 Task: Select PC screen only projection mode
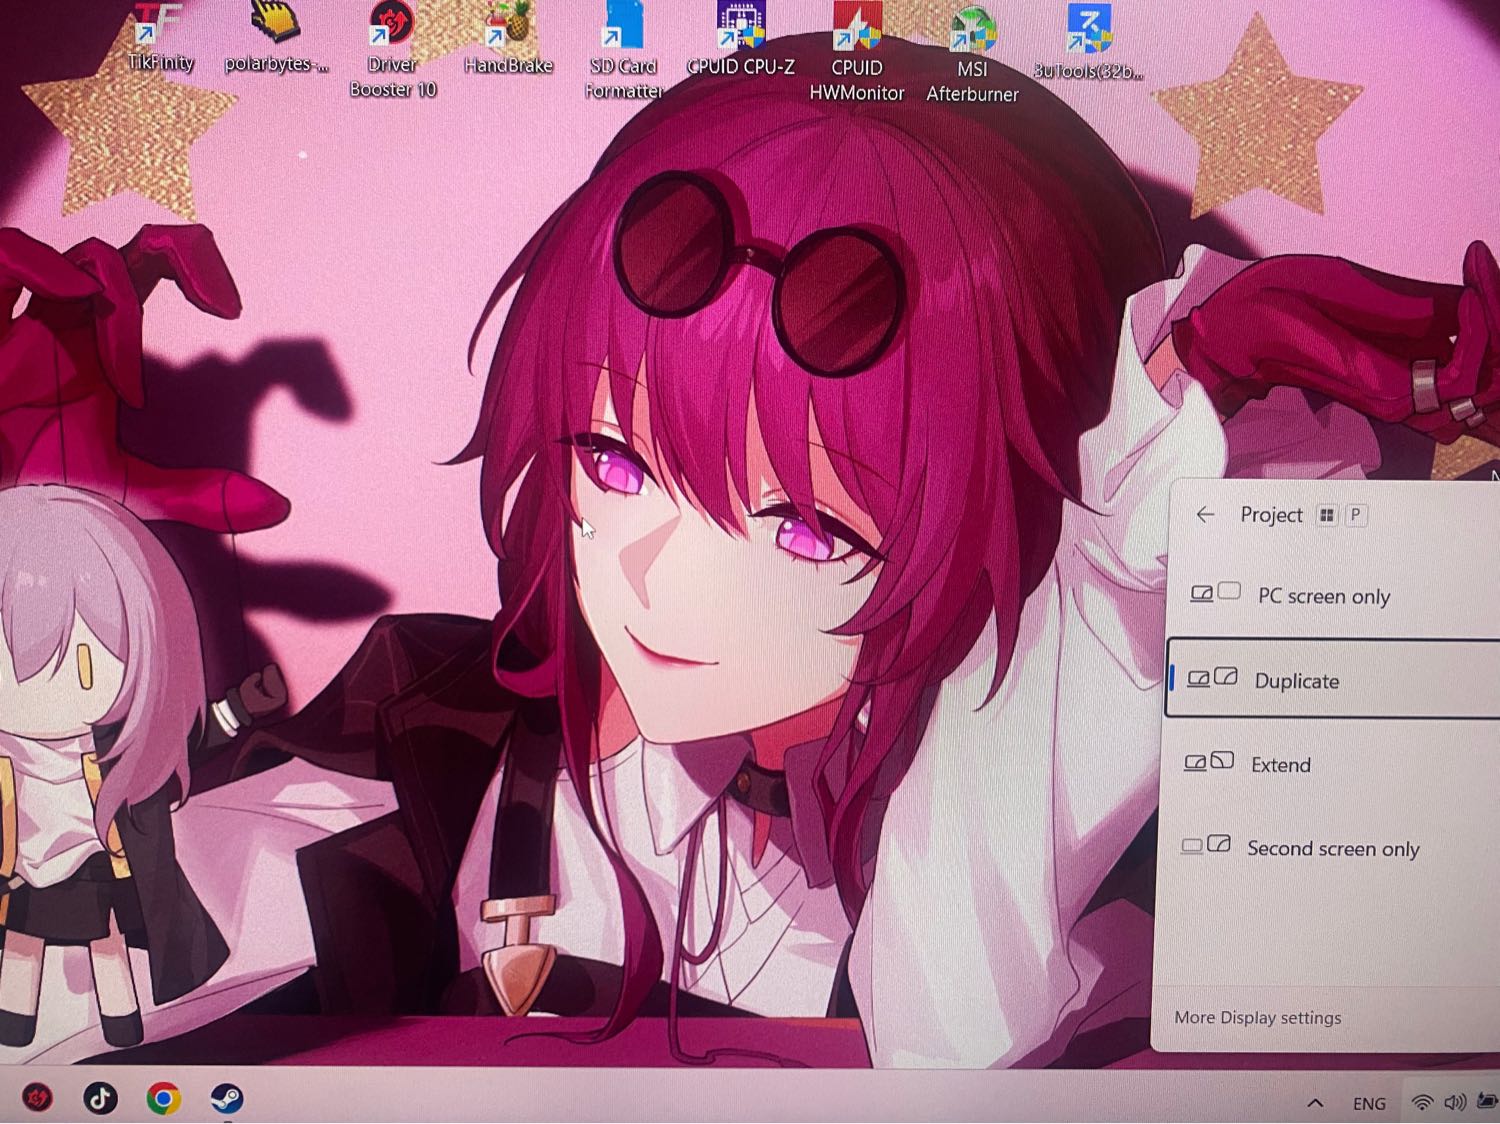pos(1333,595)
